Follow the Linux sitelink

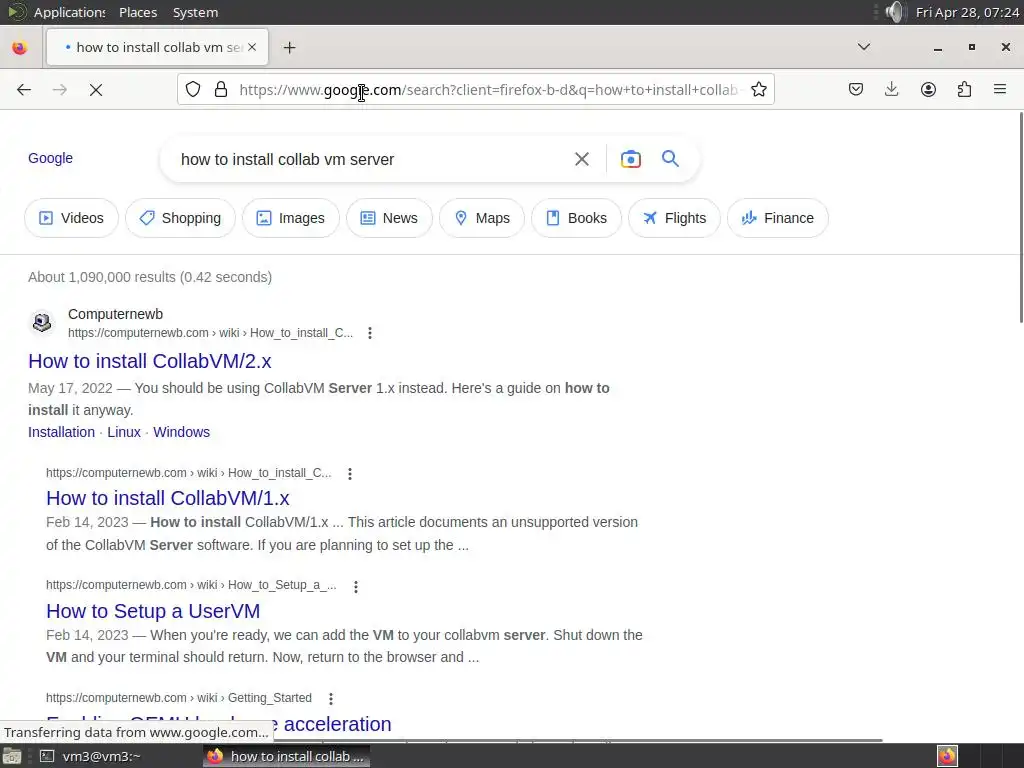click(x=124, y=432)
